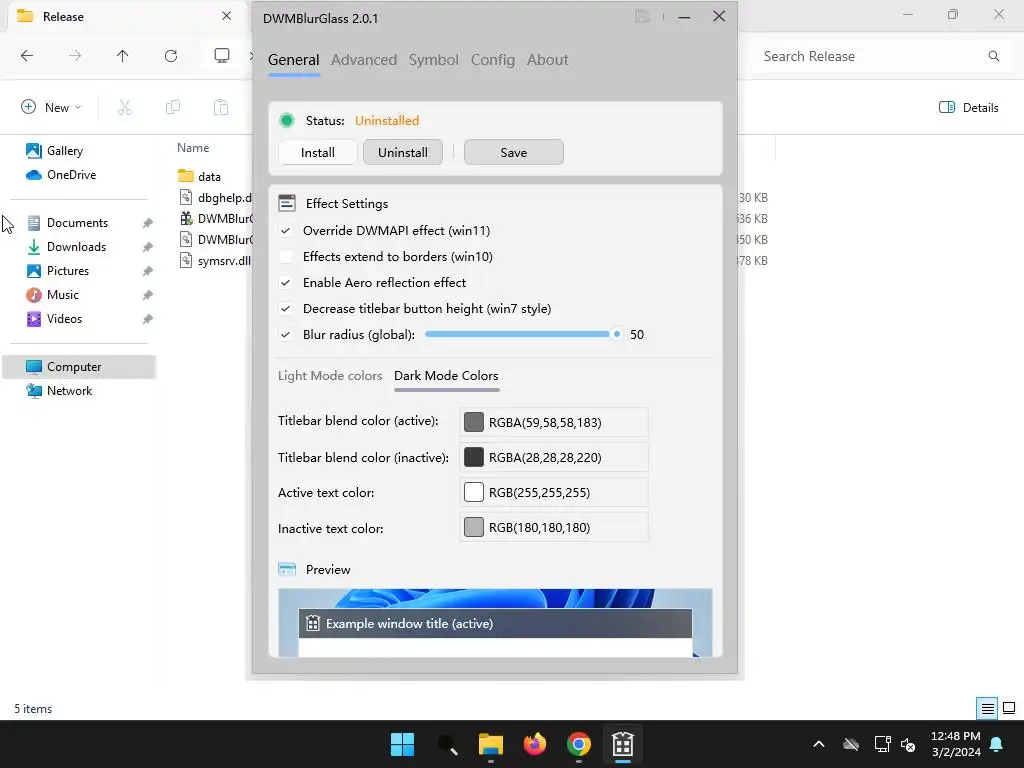Click the RGB(180,180,180) value field
Viewport: 1024px width, 768px height.
pos(554,527)
